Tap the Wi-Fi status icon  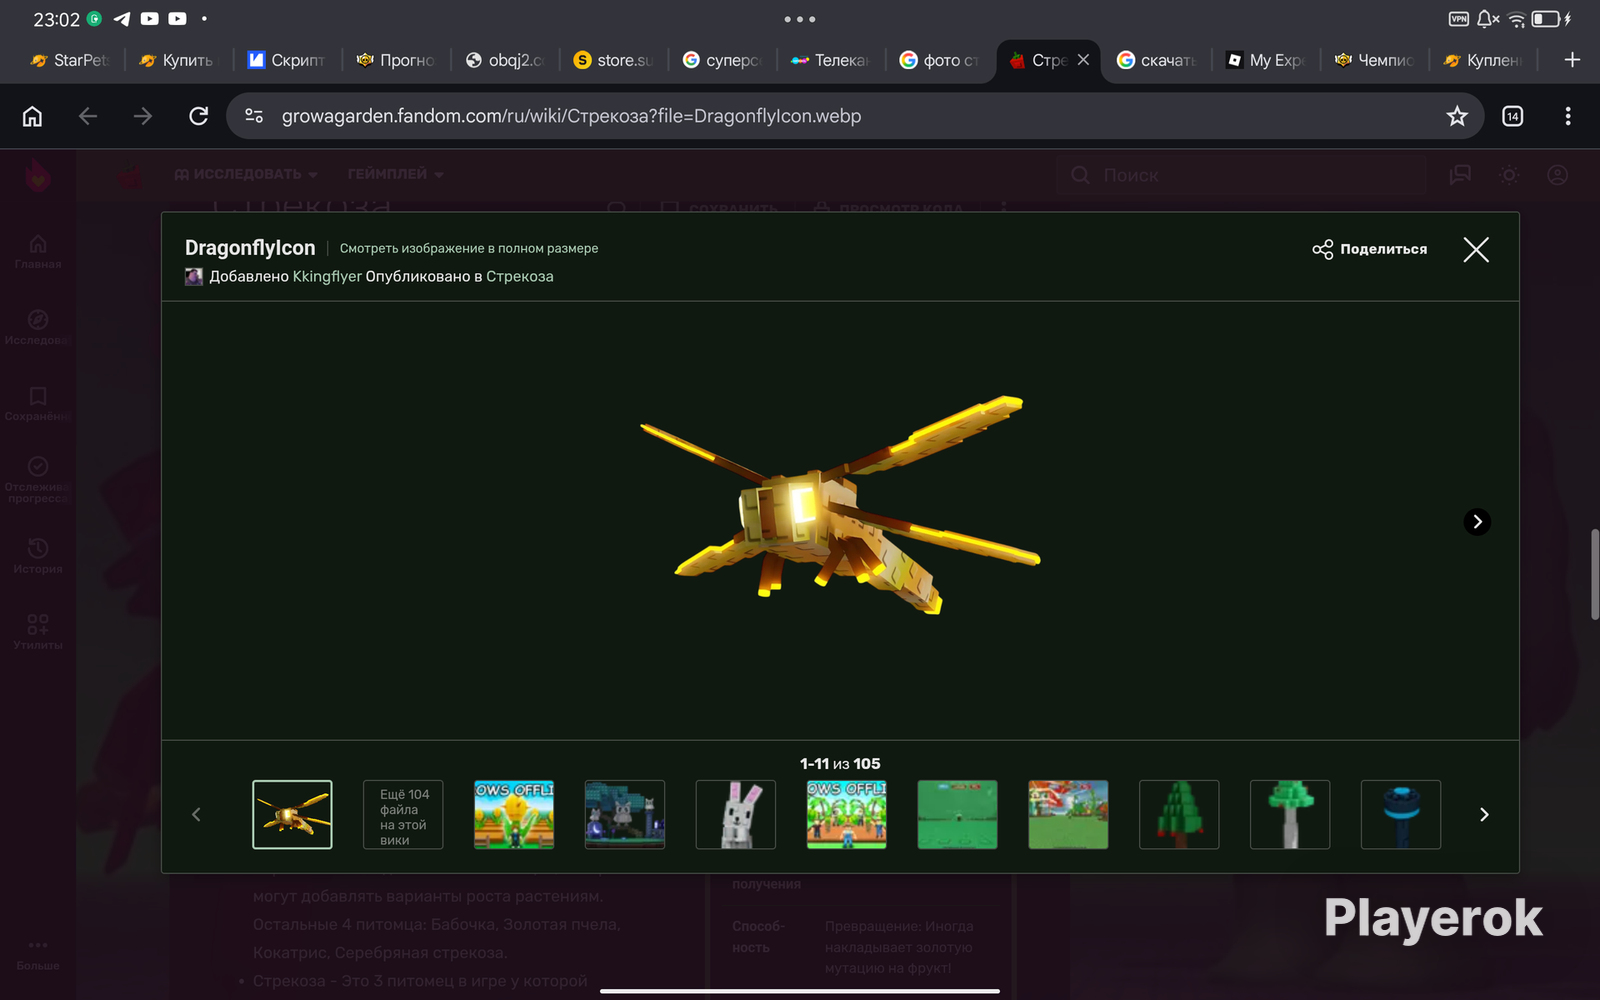coord(1517,19)
